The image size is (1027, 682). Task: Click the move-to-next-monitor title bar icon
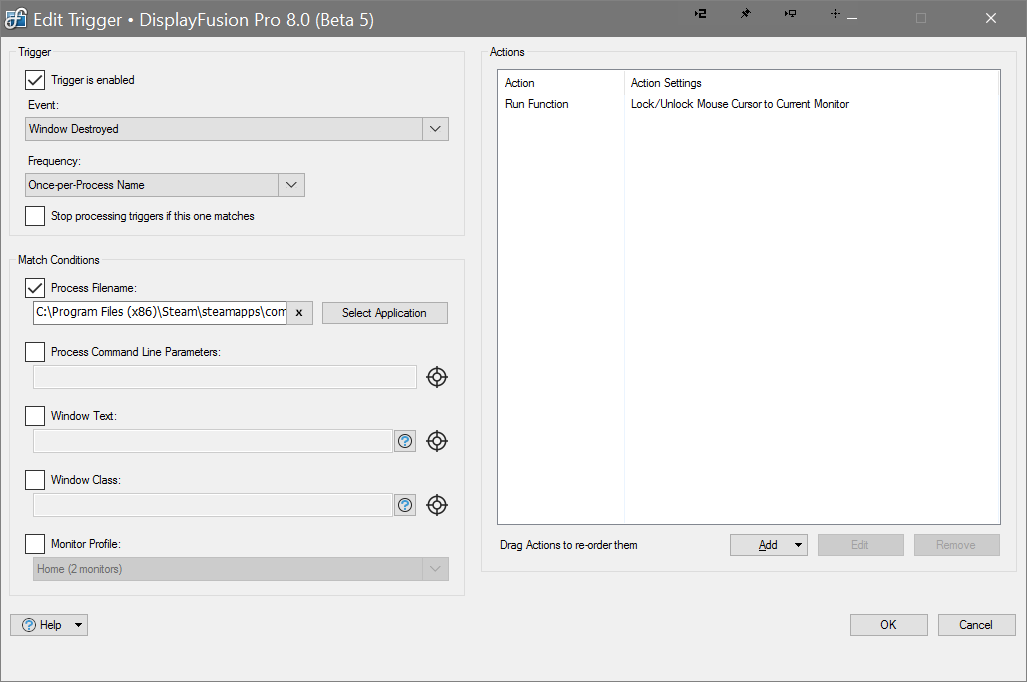click(701, 14)
